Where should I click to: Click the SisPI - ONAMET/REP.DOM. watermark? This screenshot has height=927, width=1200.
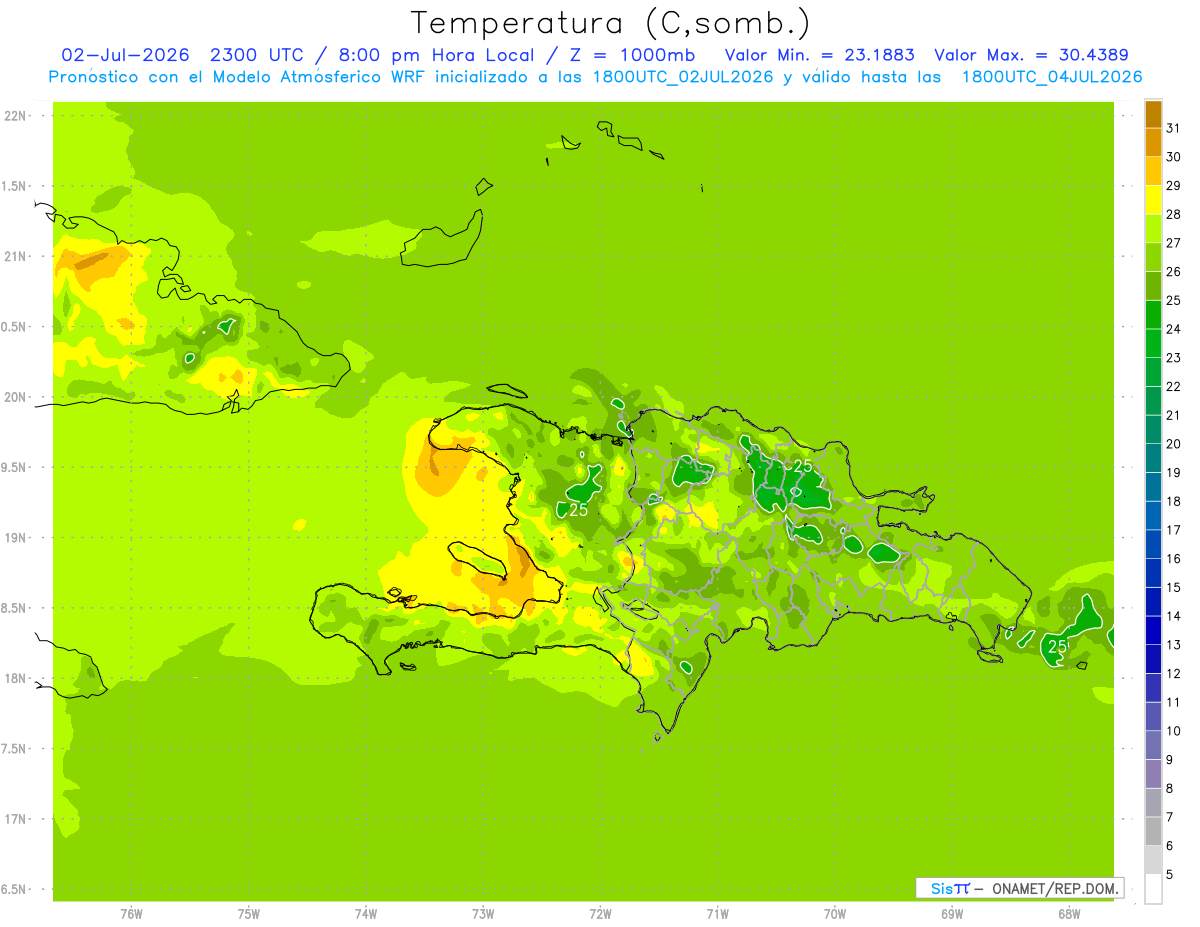point(1019,888)
